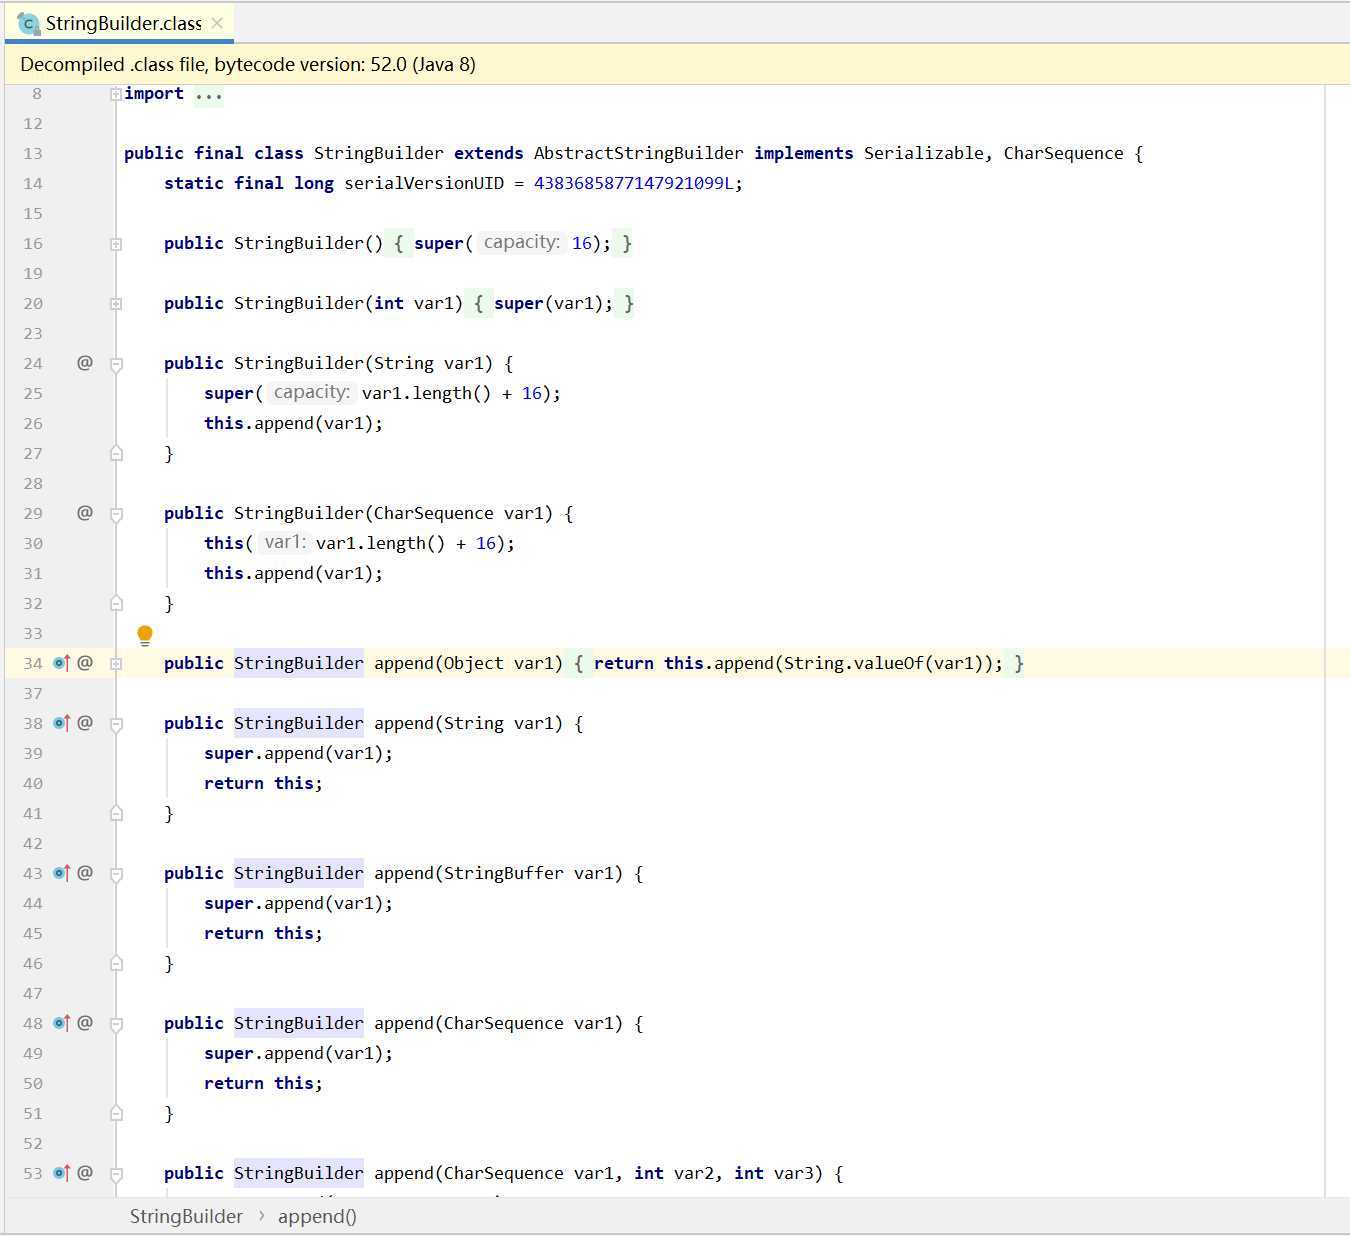Click the capacity: hint on line 25
The width and height of the screenshot is (1350, 1236).
(x=311, y=392)
